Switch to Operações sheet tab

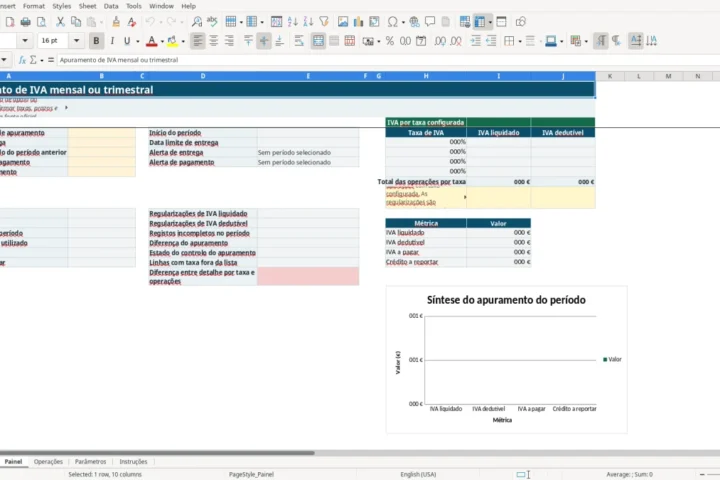click(x=48, y=462)
